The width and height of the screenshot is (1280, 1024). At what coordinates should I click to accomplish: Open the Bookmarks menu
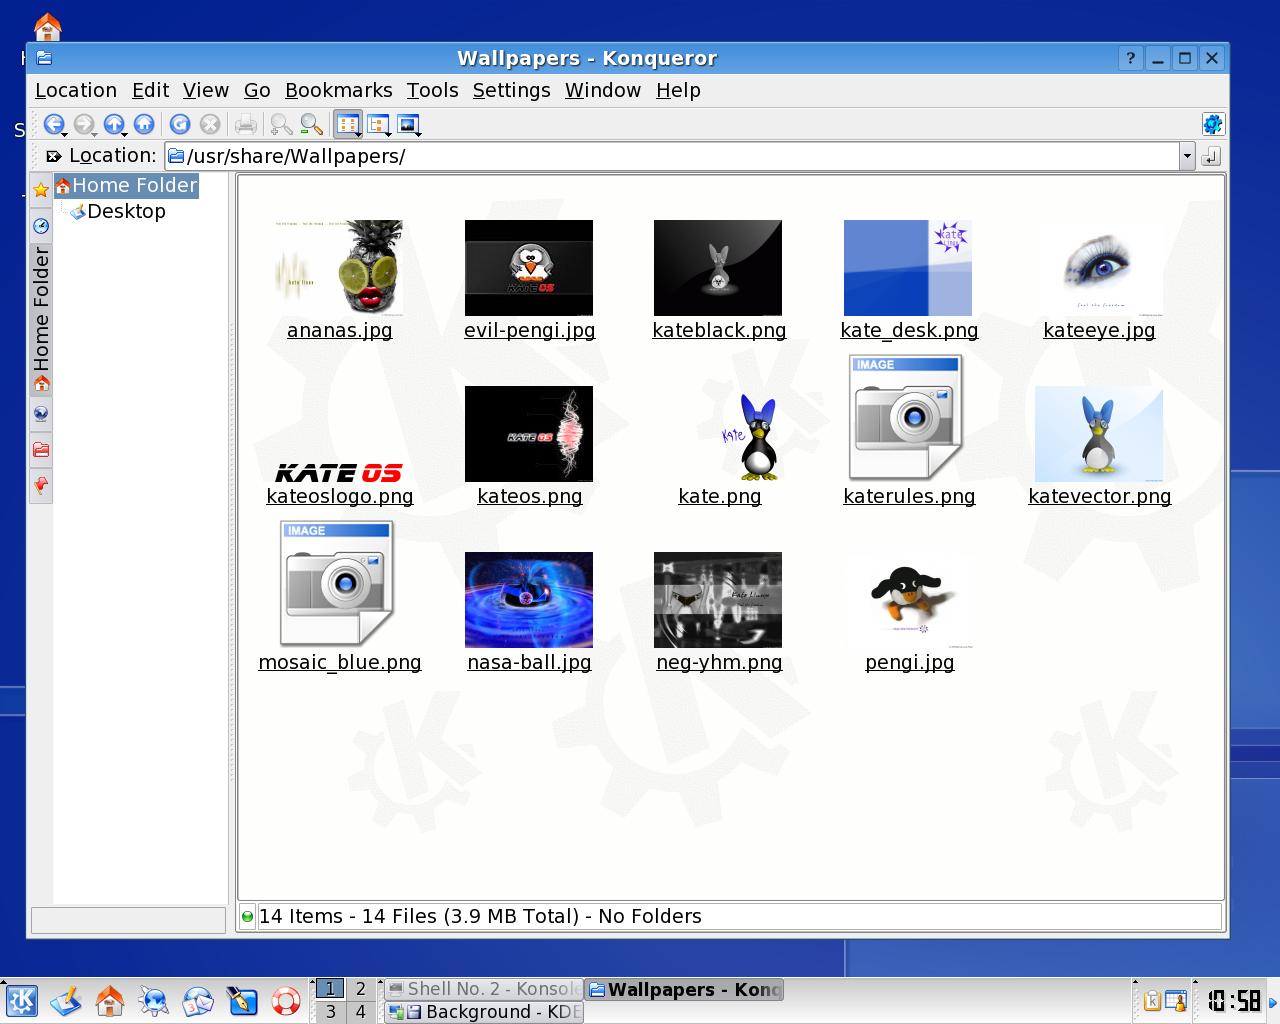pyautogui.click(x=339, y=90)
